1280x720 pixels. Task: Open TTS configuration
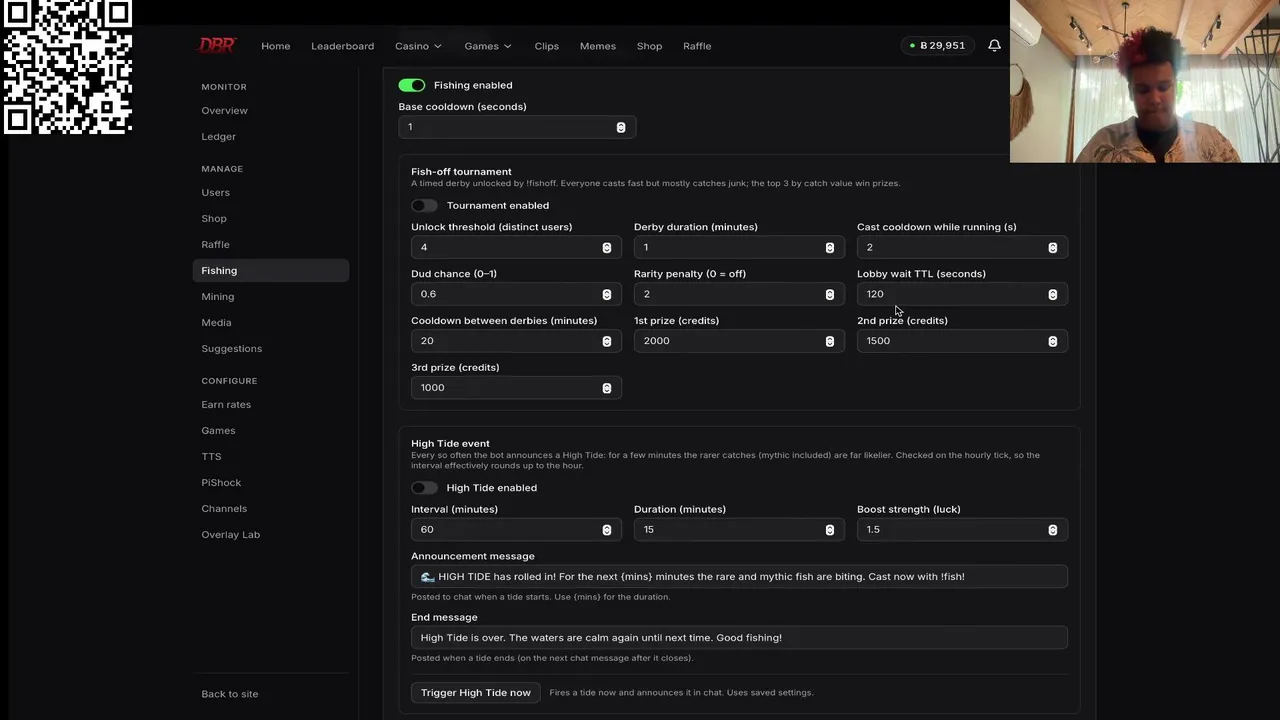point(270,456)
